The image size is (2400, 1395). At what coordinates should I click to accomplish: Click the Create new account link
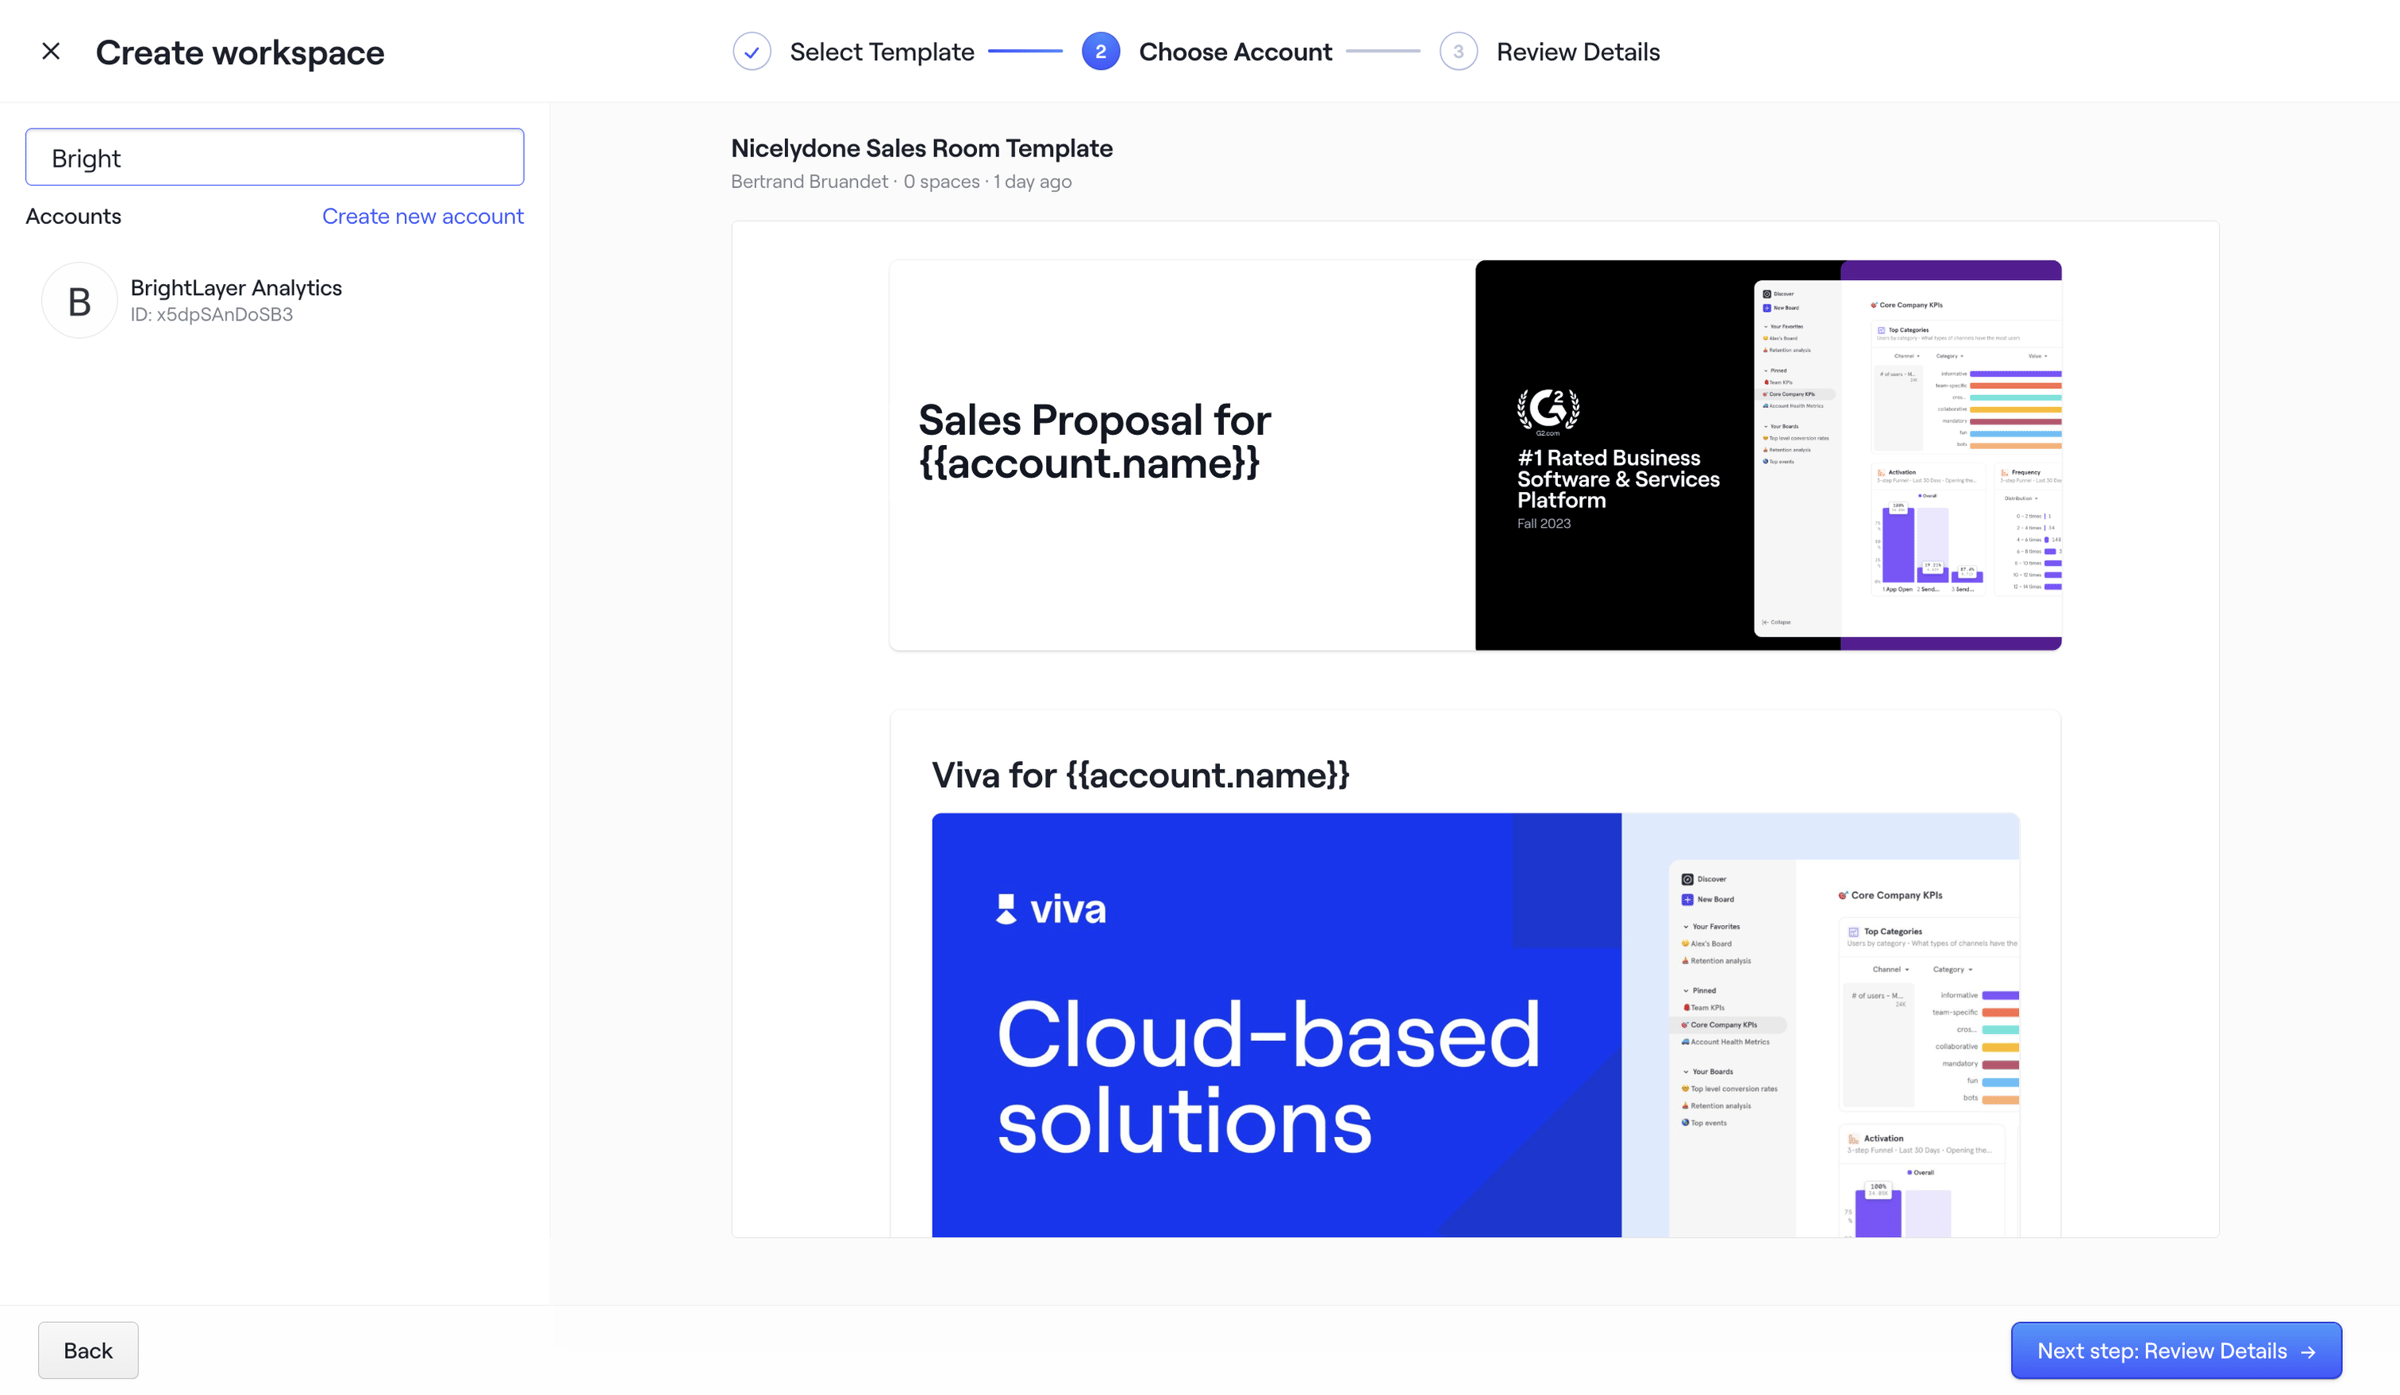[x=423, y=216]
